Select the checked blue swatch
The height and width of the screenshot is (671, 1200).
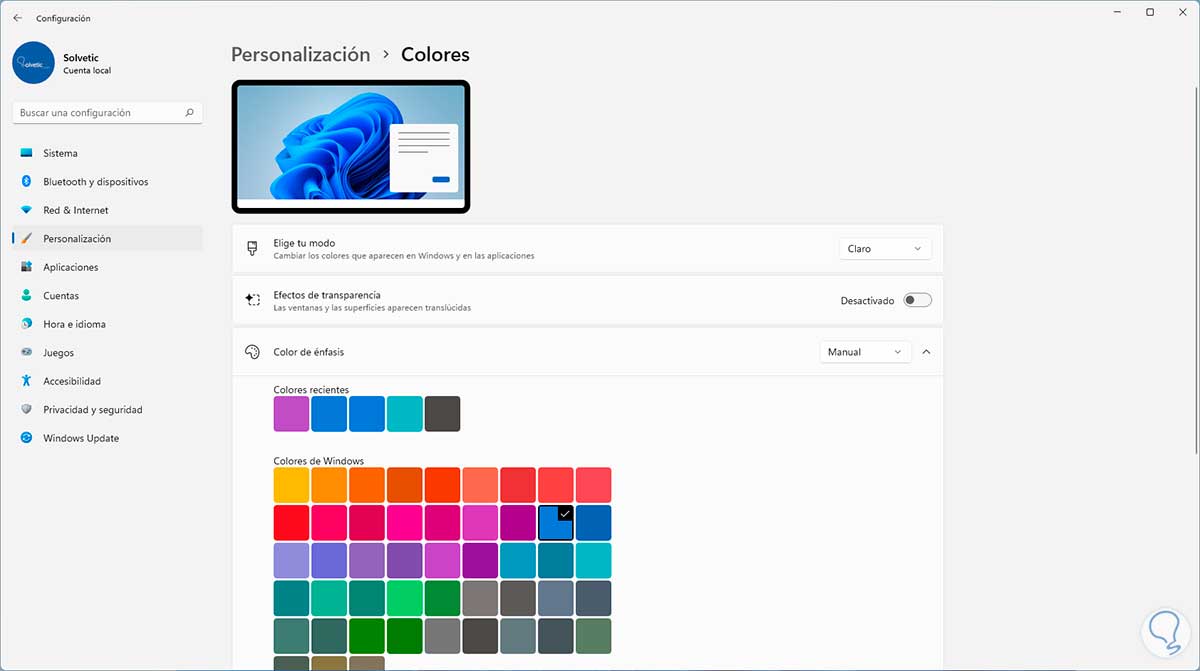[555, 523]
